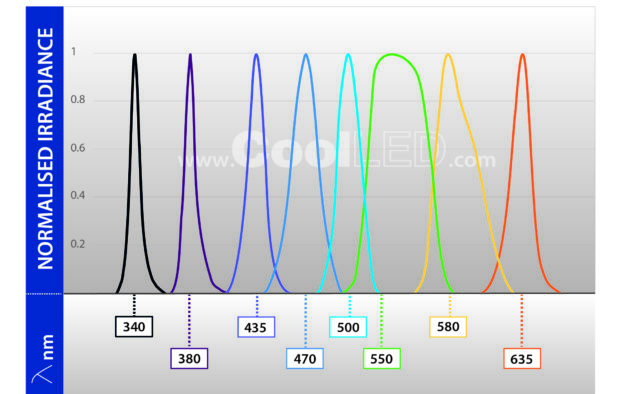Click the 1 y-axis tick label

[74, 51]
